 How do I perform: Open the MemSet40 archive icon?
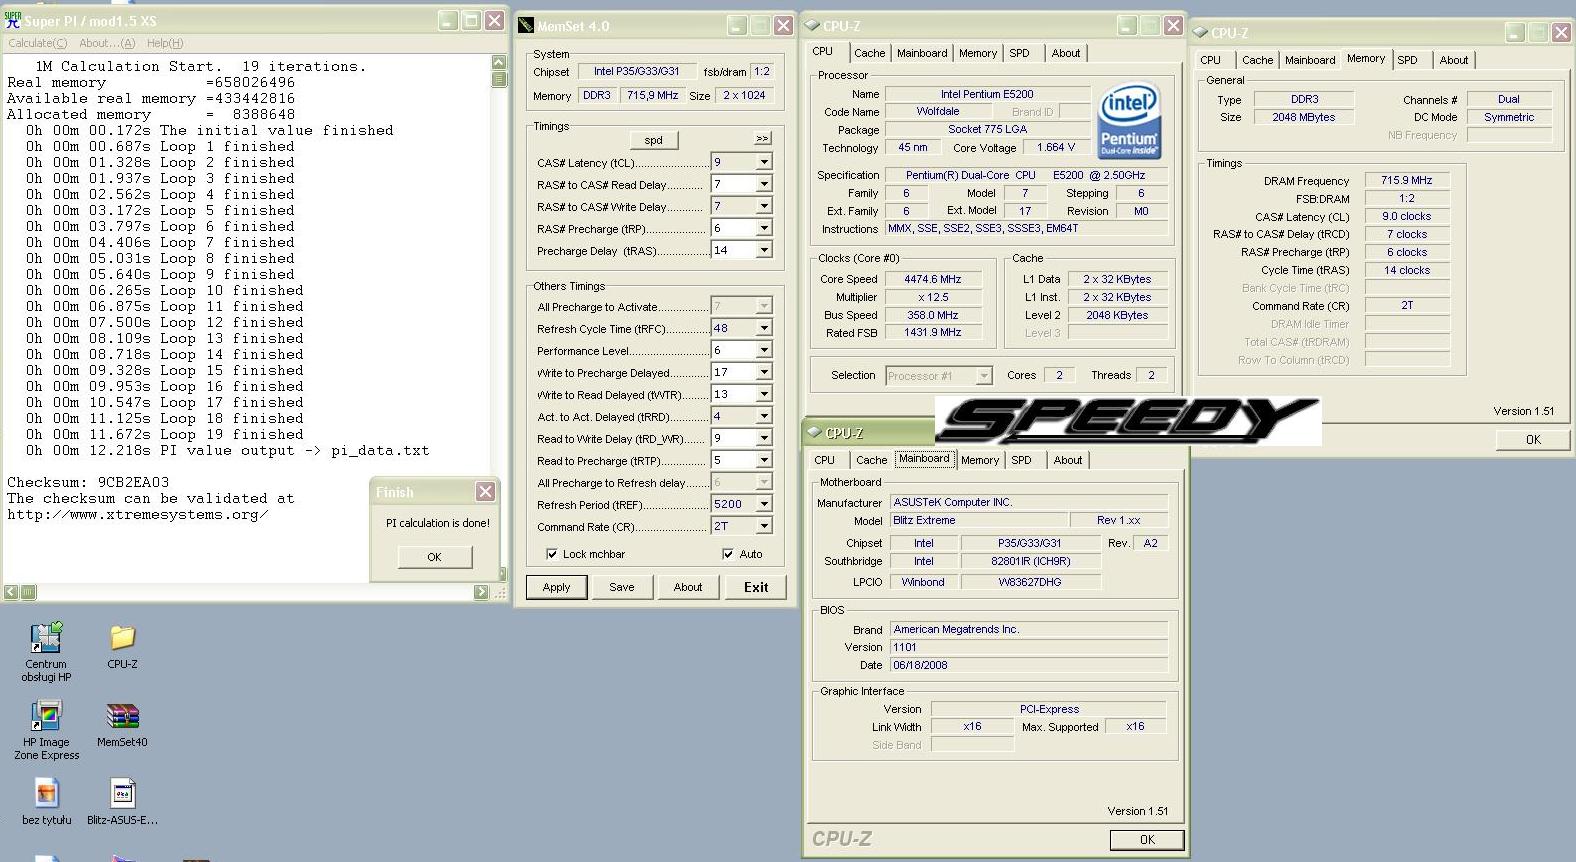click(122, 724)
